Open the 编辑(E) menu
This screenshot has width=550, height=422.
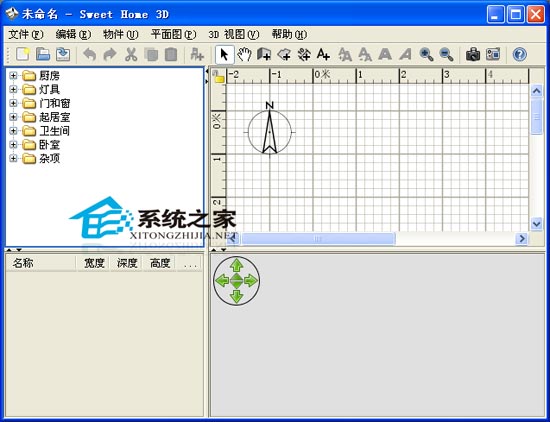click(73, 34)
